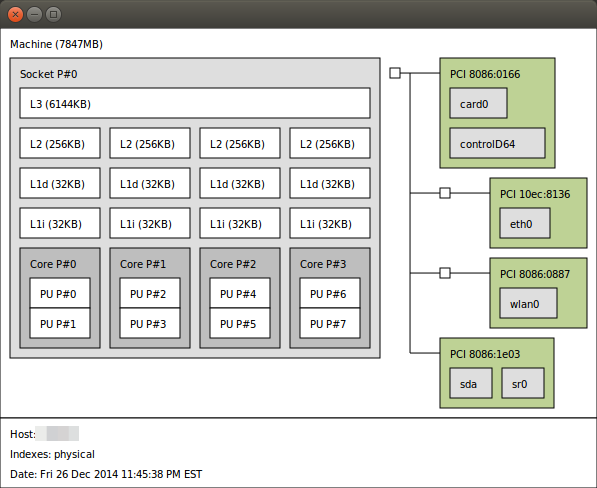Select the PU P#0 processing unit
The image size is (597, 488).
click(60, 293)
